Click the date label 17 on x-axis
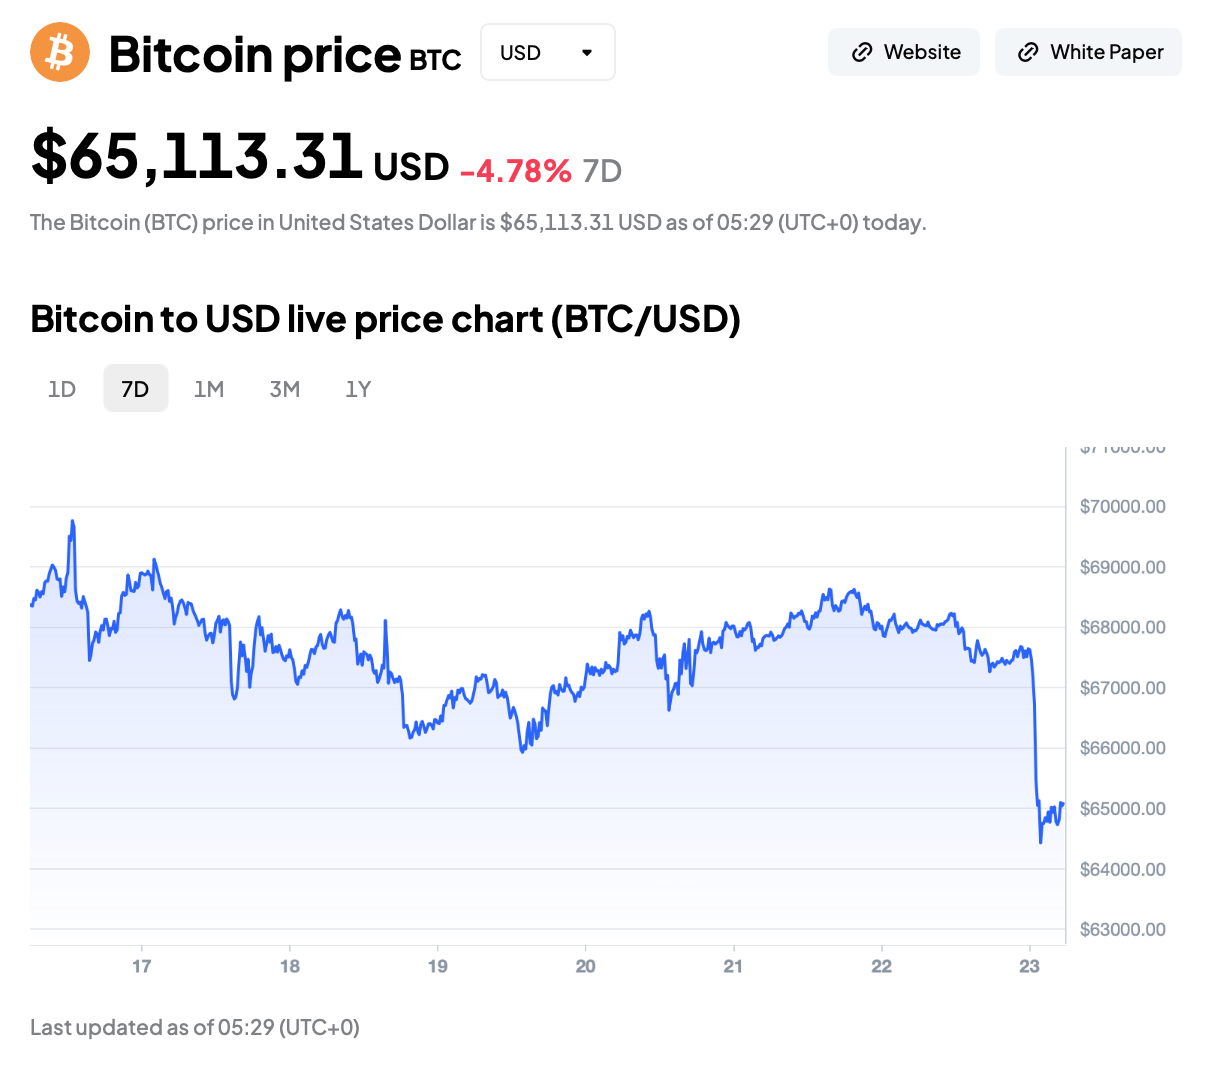This screenshot has height=1068, width=1228. [141, 966]
